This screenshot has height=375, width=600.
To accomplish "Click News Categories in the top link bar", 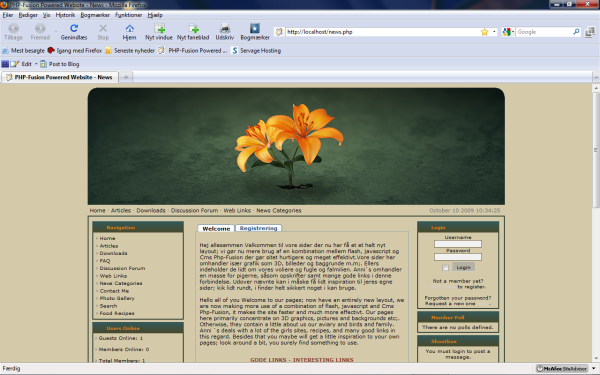I will click(279, 210).
